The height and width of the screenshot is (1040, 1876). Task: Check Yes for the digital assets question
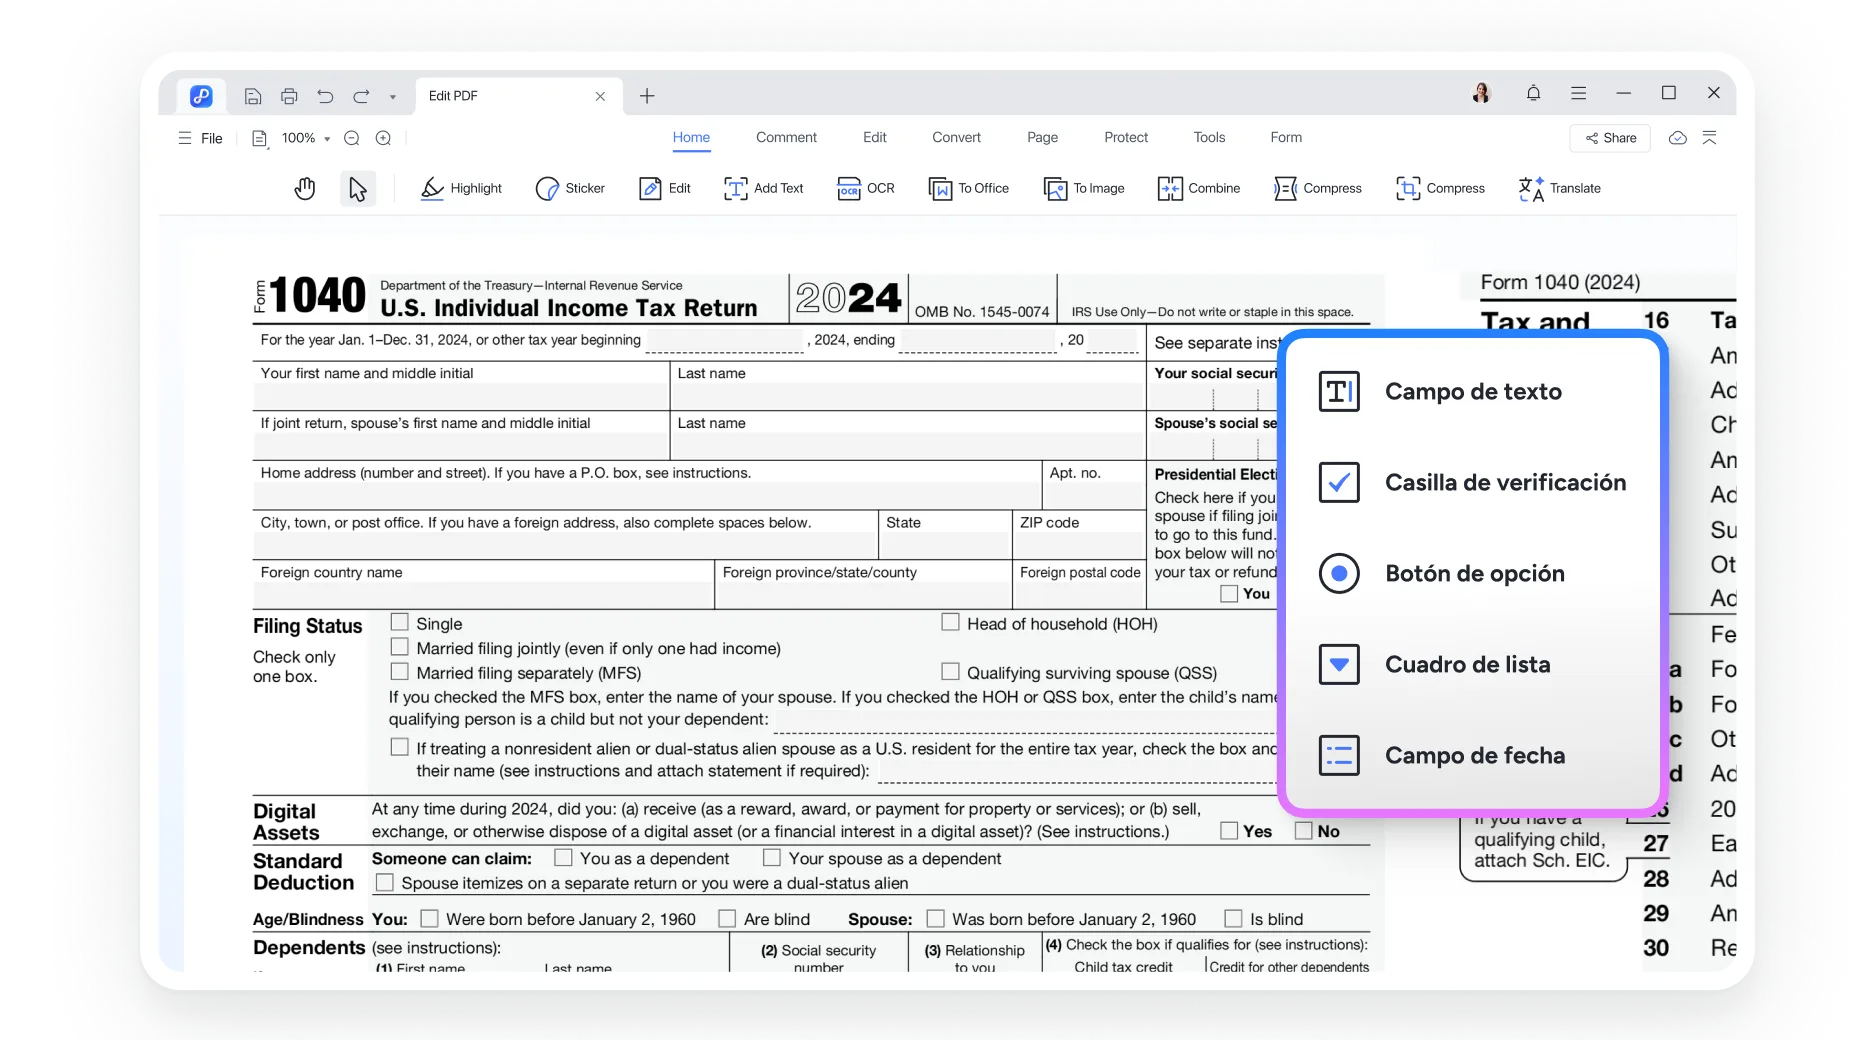[1227, 830]
